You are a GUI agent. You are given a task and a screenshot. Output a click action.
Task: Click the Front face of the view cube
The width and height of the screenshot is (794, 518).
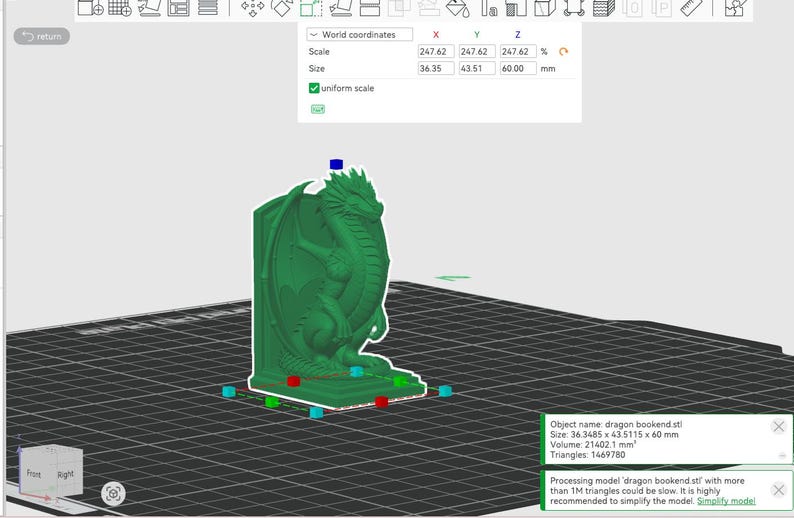34,474
